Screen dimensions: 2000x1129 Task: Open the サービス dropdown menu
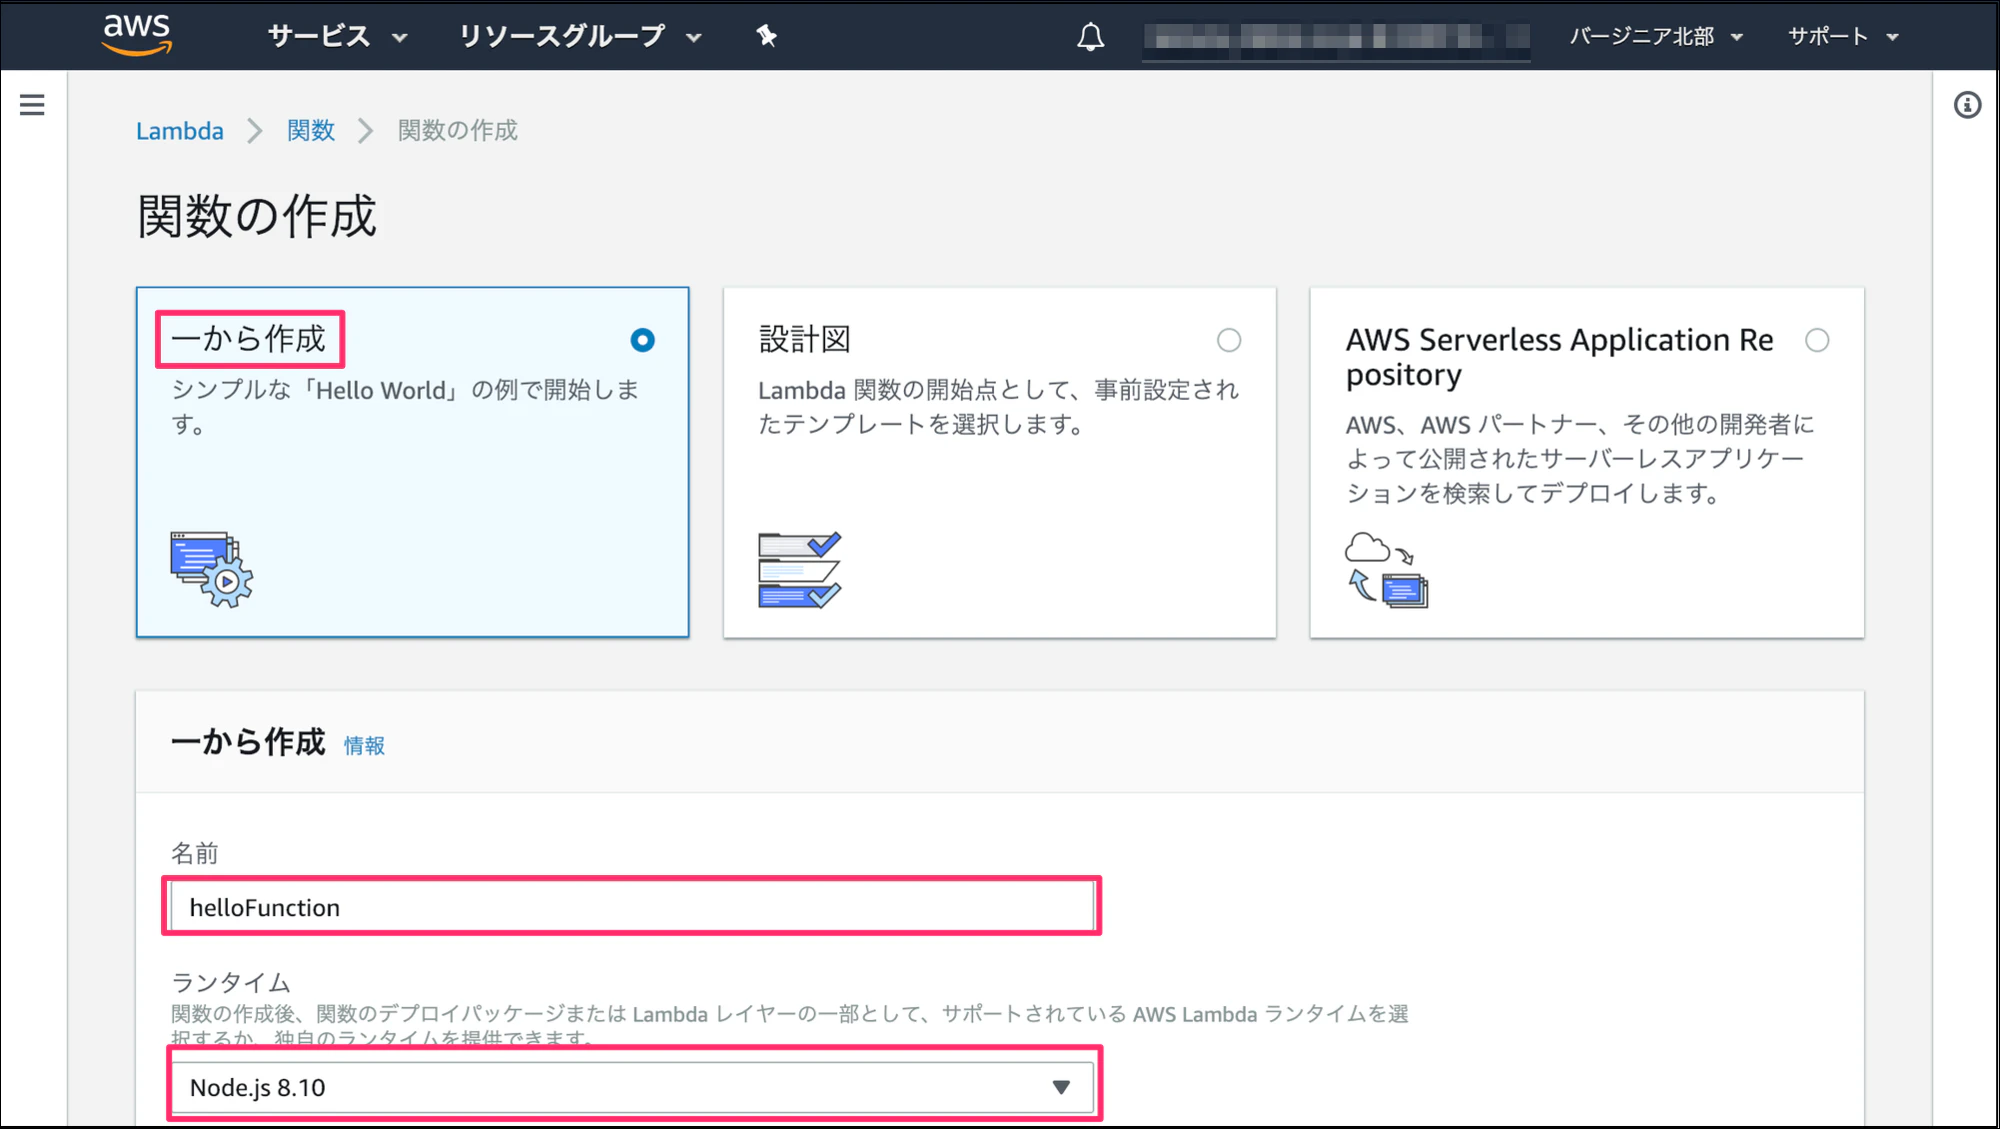(337, 37)
